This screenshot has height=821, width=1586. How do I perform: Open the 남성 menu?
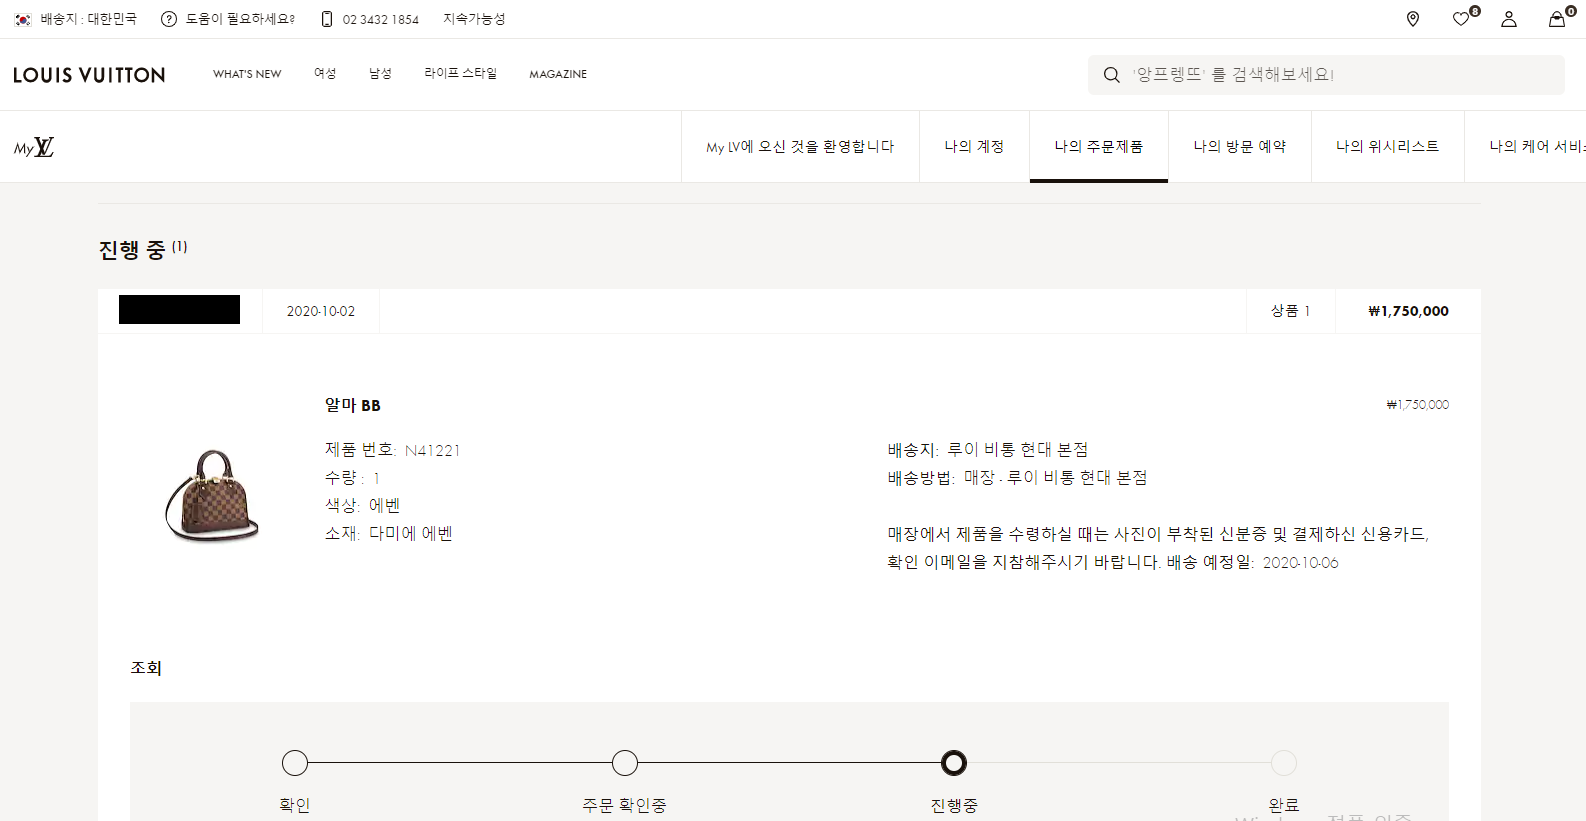pos(380,74)
